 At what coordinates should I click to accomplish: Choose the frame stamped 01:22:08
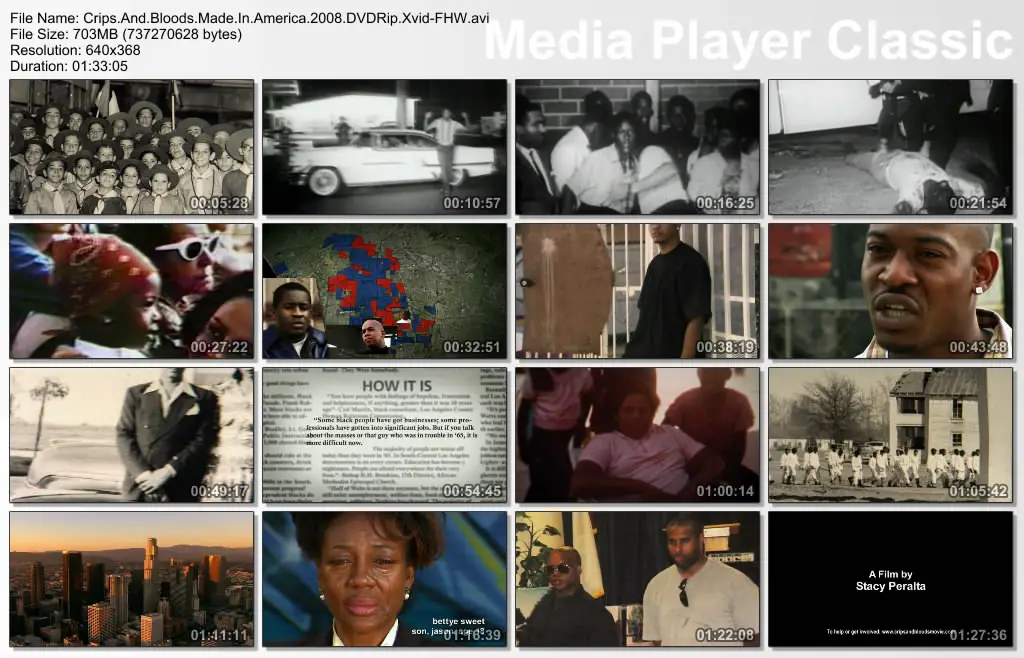click(x=637, y=579)
